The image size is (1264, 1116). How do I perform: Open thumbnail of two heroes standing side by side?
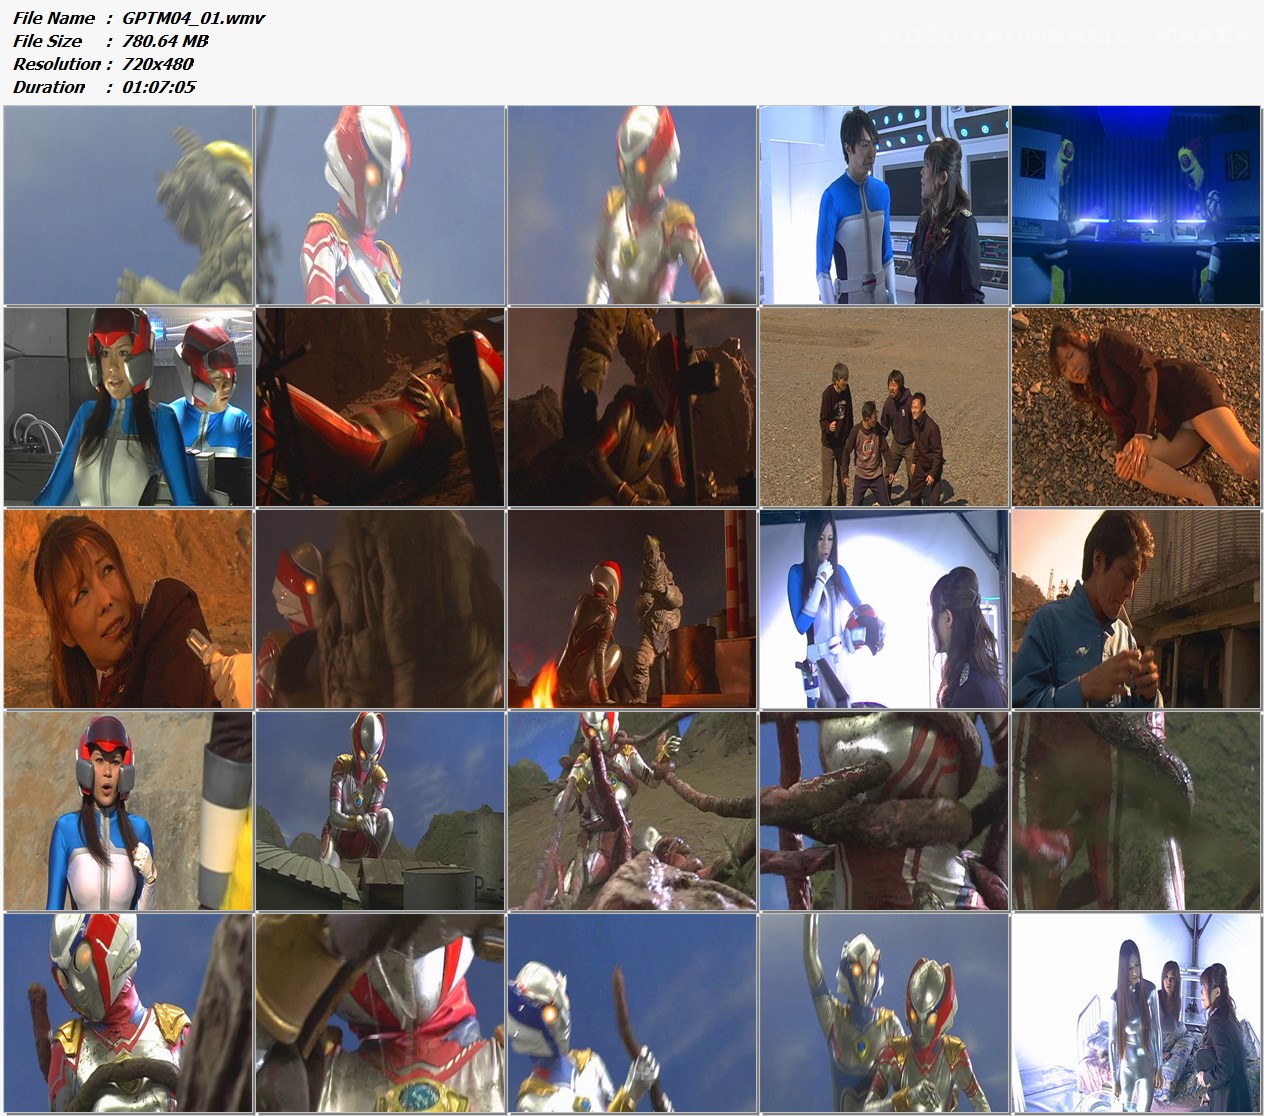(885, 1013)
